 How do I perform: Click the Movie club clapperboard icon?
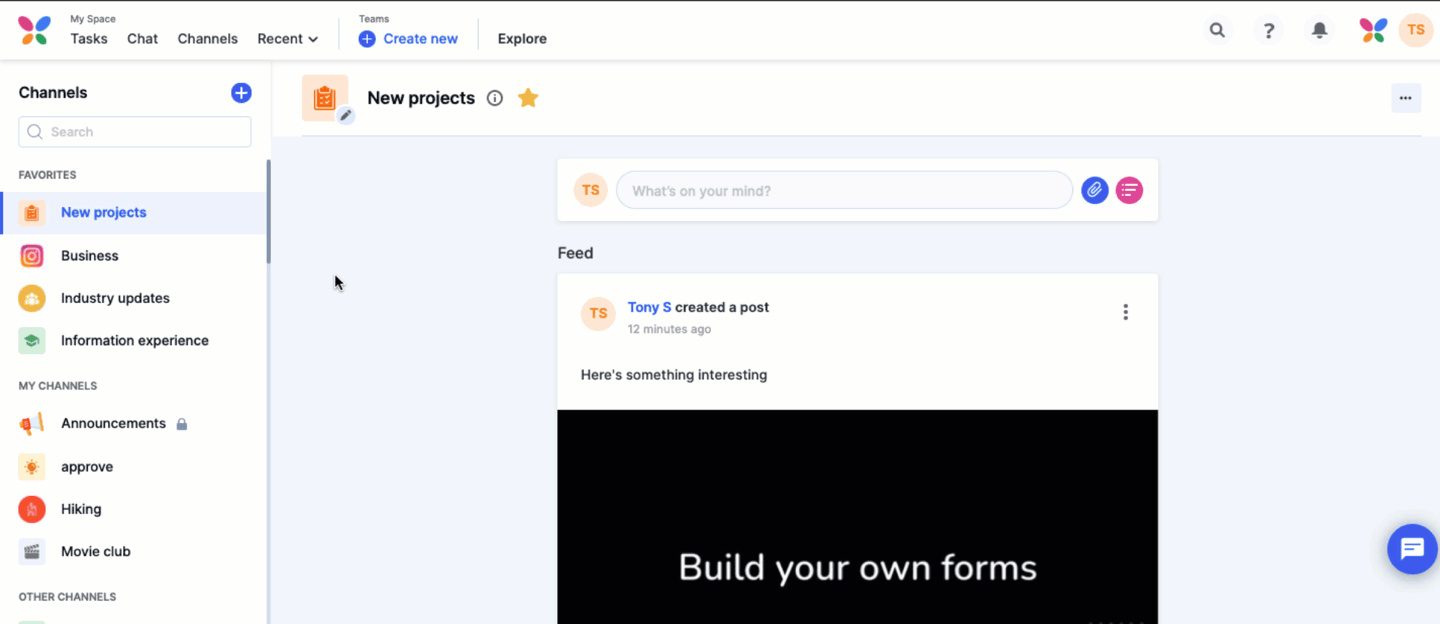coord(32,552)
